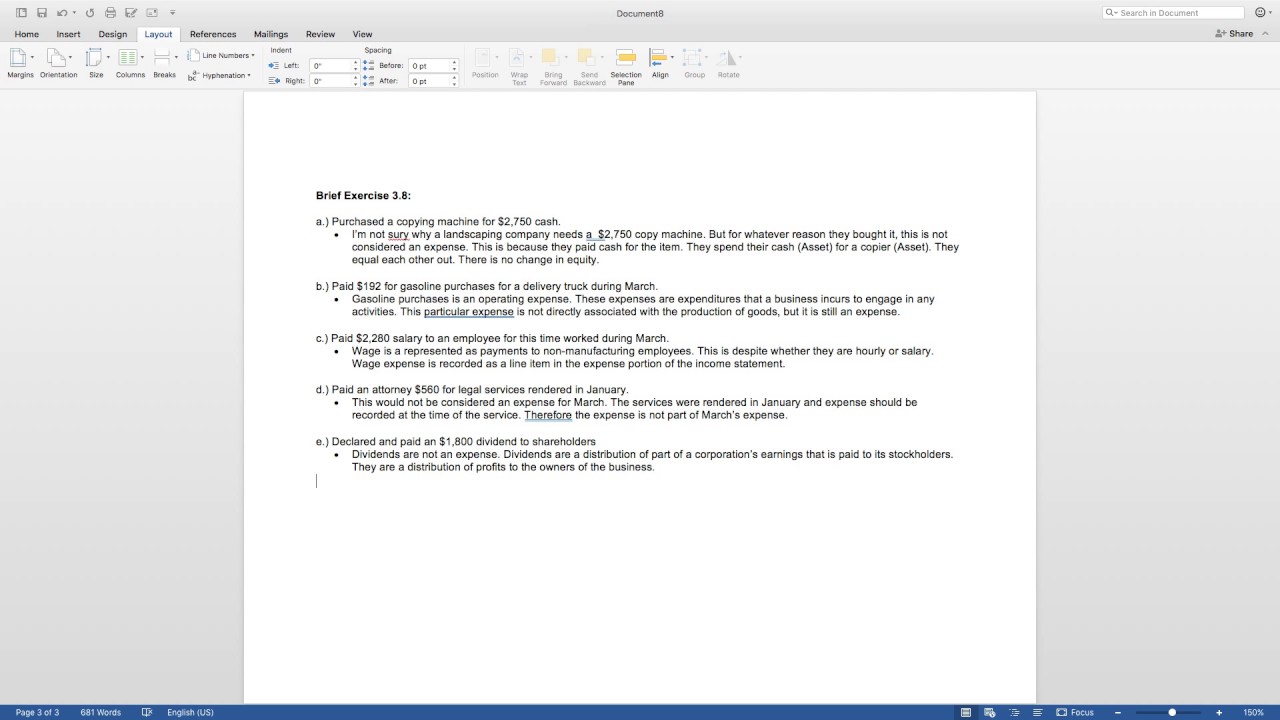Switch to Print Layout view in status bar
1280x720 pixels.
click(x=965, y=712)
